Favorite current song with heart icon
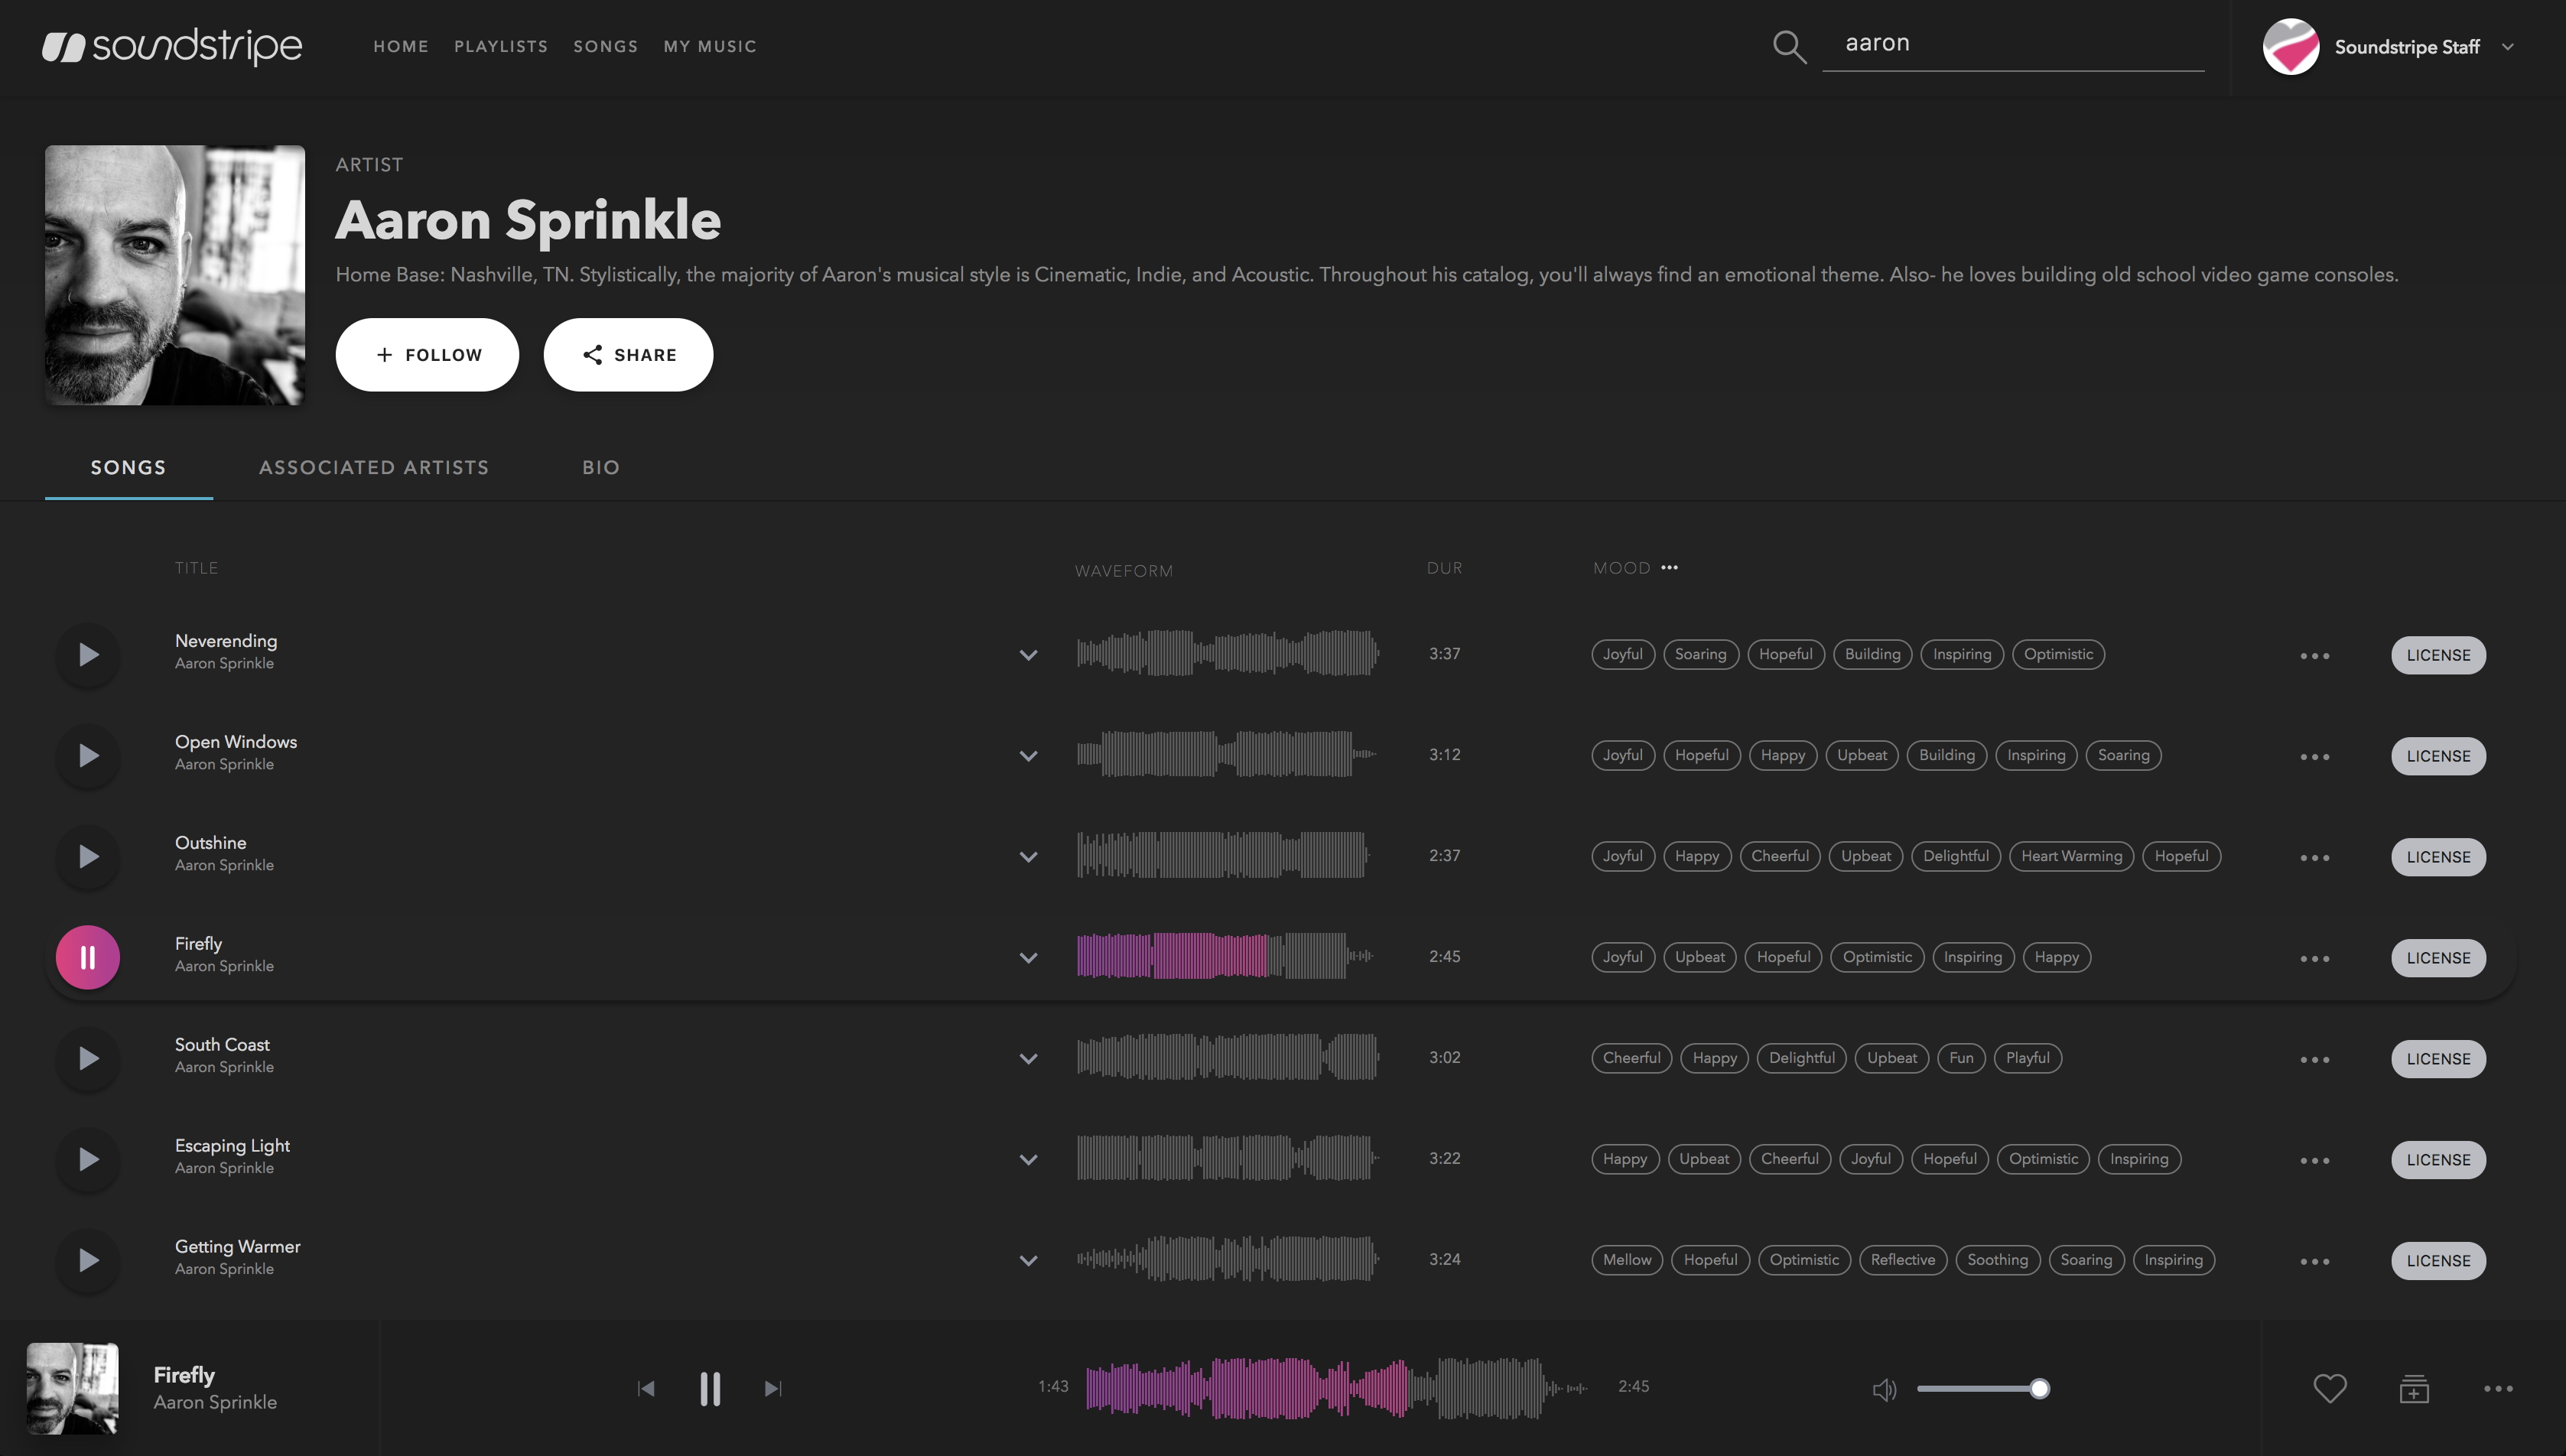Image resolution: width=2566 pixels, height=1456 pixels. coord(2329,1388)
